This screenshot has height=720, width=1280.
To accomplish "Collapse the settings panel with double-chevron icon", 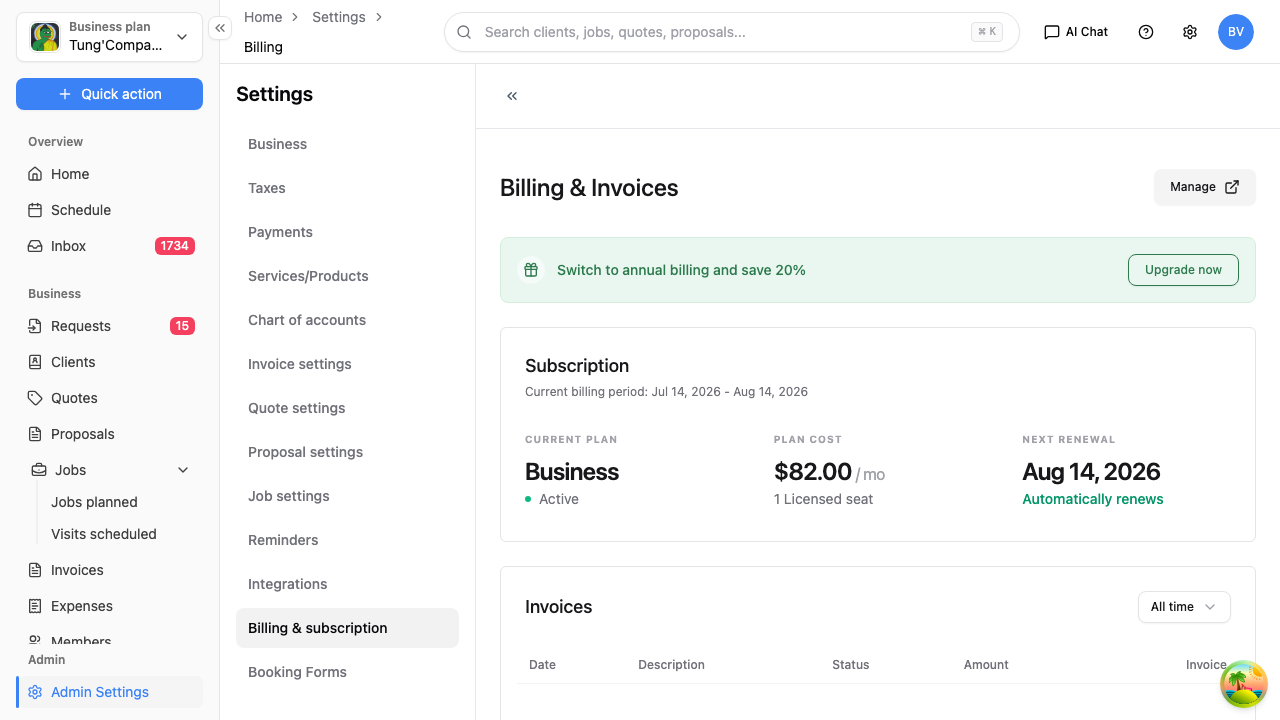I will point(512,96).
